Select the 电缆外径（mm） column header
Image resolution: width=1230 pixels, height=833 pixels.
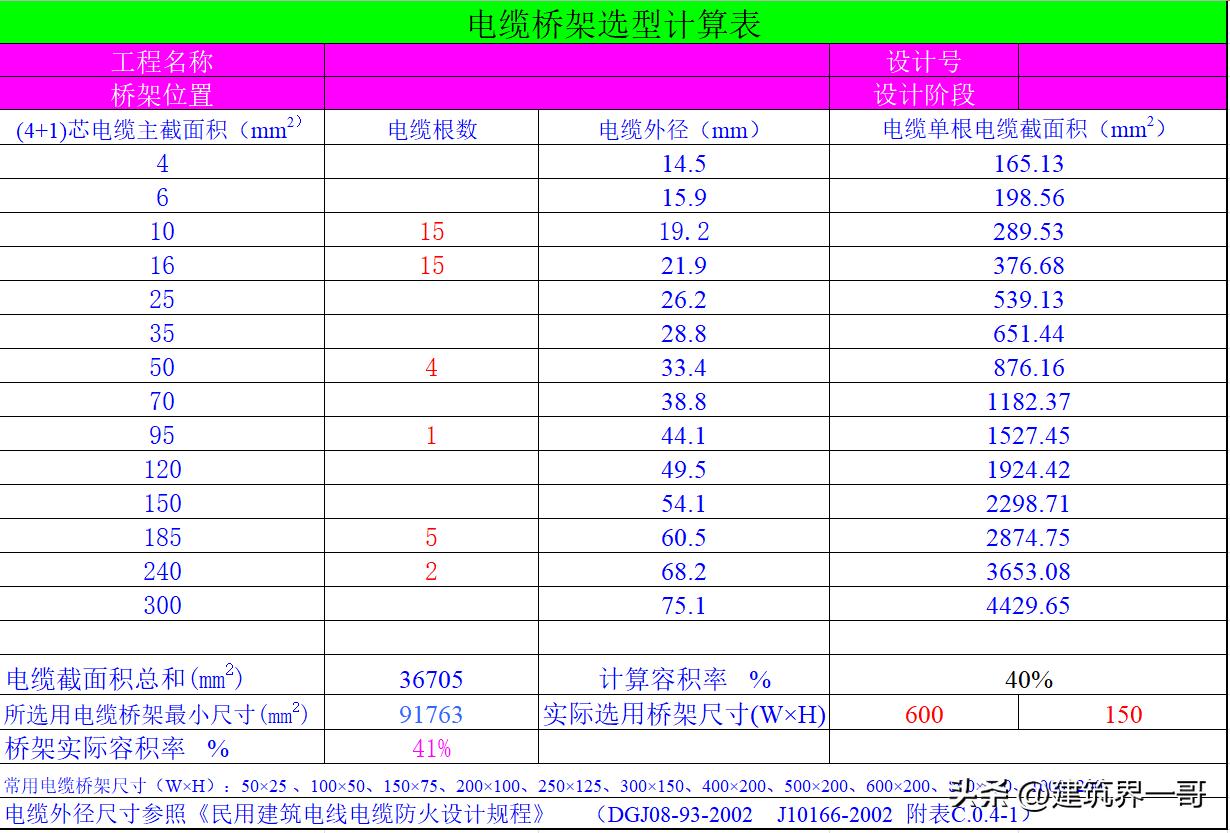tap(684, 128)
